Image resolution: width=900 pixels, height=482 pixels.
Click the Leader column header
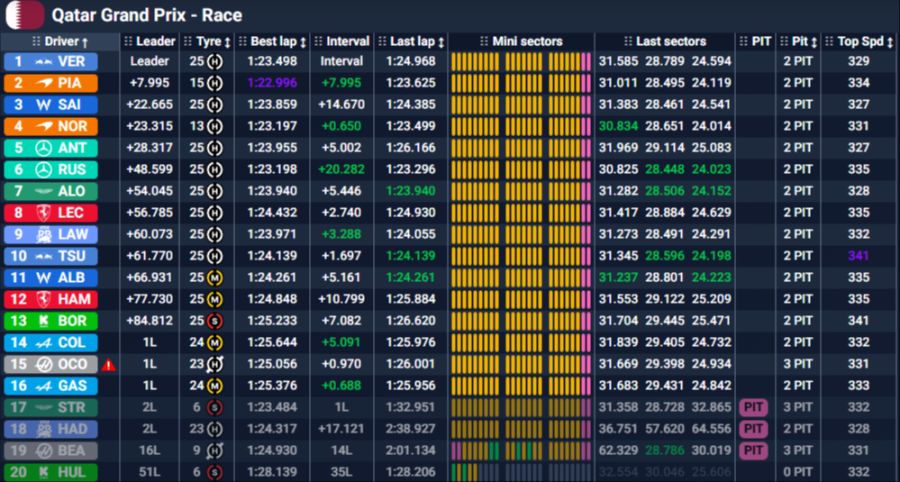[150, 42]
